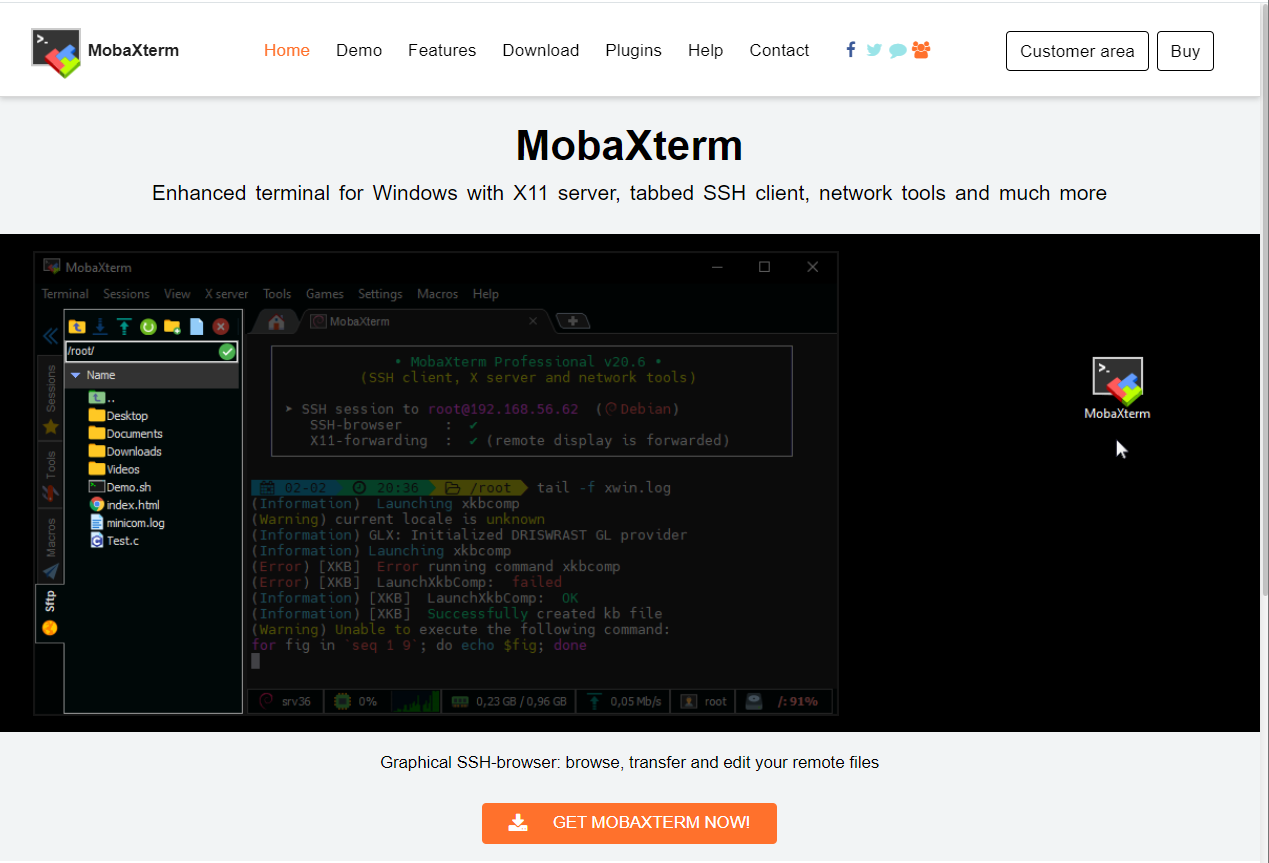Image resolution: width=1269 pixels, height=863 pixels.
Task: Click the Customer area button
Action: [x=1077, y=51]
